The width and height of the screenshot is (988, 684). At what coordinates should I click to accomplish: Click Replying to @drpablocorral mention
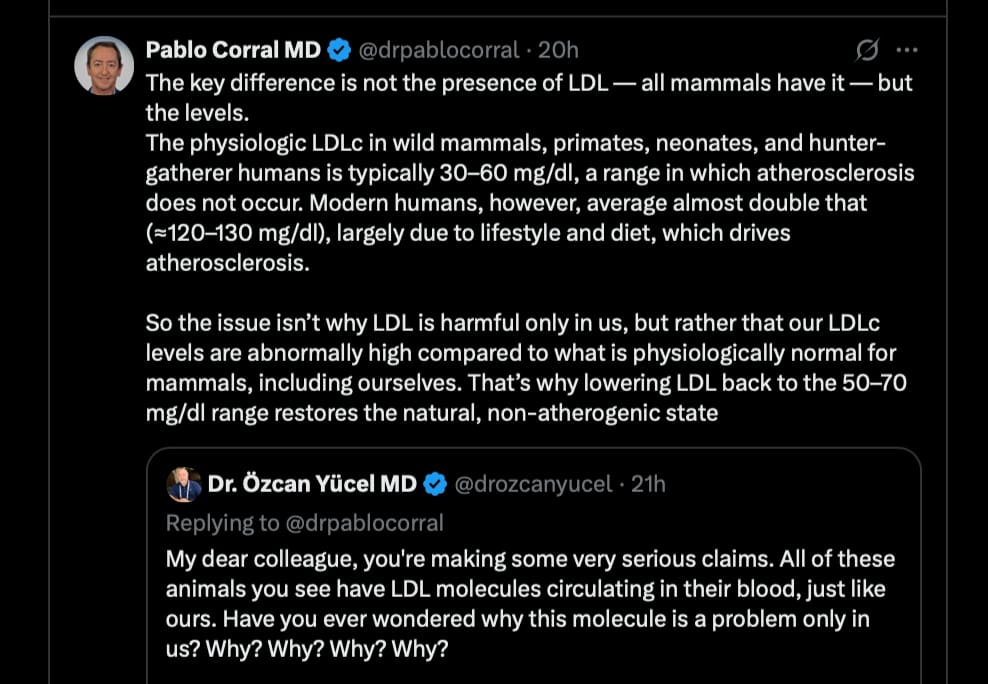[365, 523]
